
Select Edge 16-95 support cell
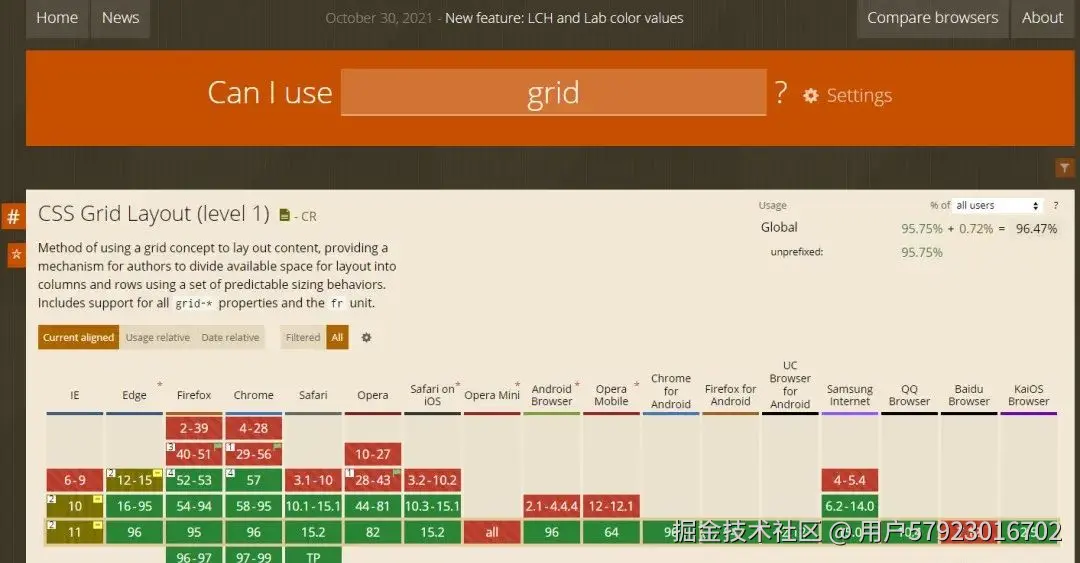click(x=134, y=506)
